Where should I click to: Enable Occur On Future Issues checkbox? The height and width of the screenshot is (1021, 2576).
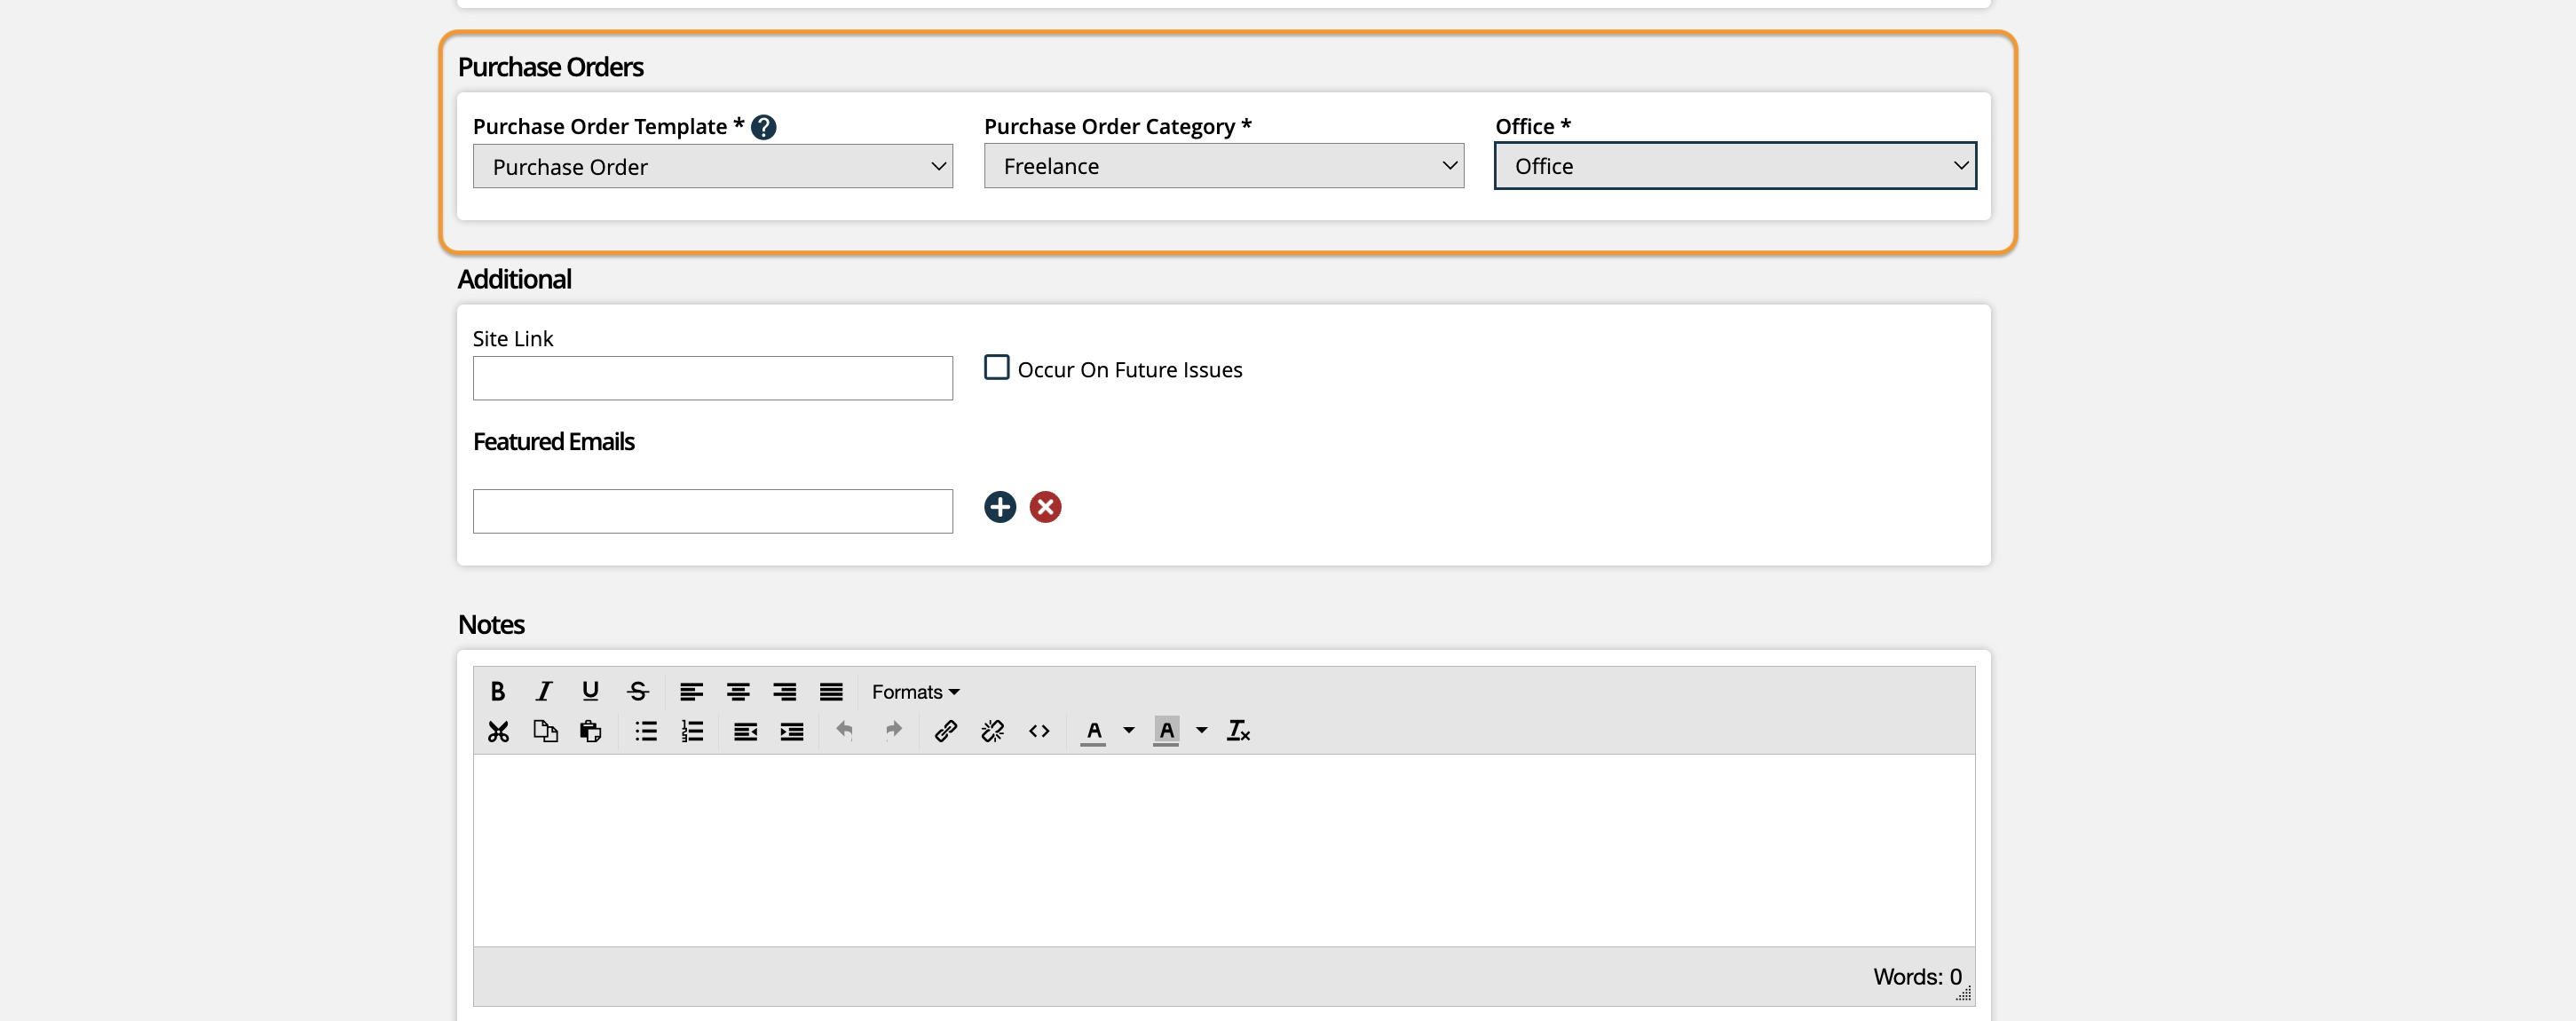tap(996, 367)
